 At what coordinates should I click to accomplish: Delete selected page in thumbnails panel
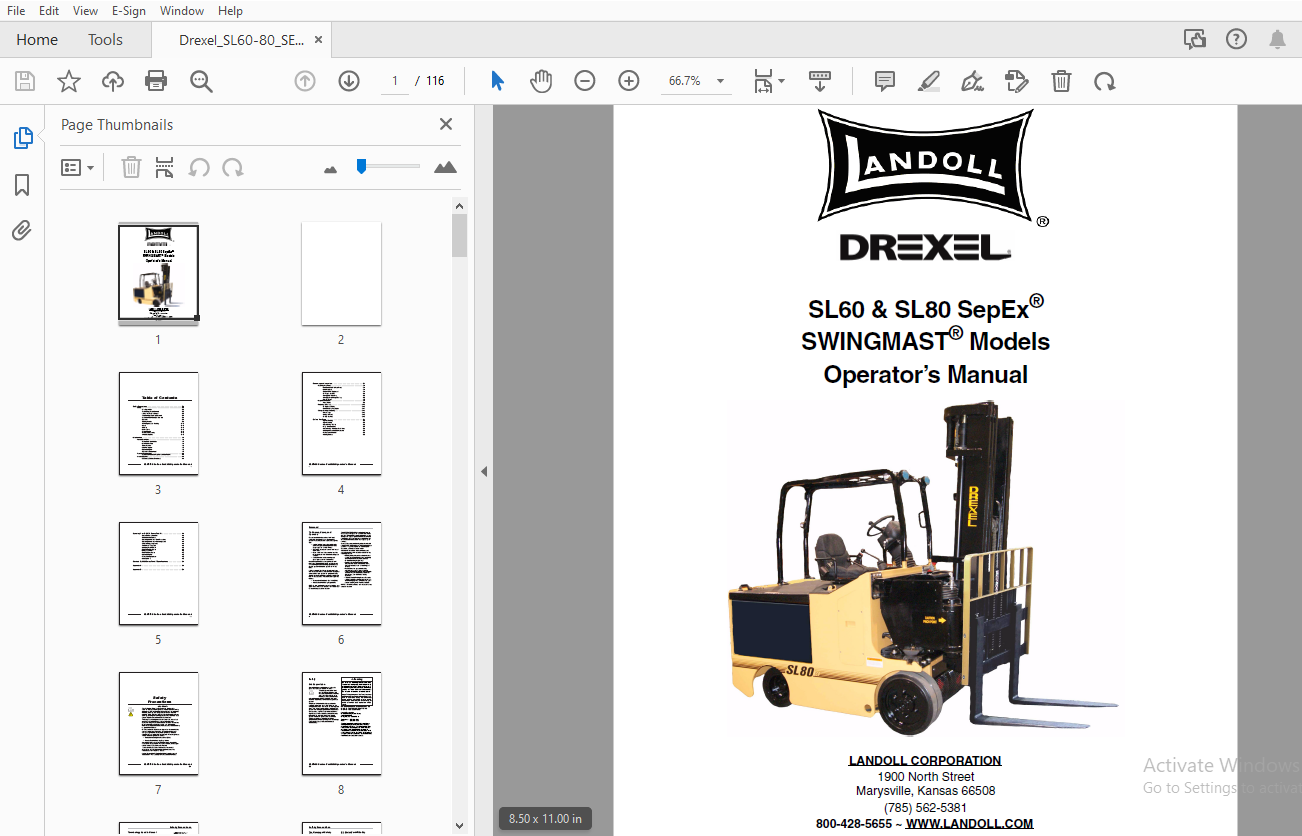coord(131,167)
